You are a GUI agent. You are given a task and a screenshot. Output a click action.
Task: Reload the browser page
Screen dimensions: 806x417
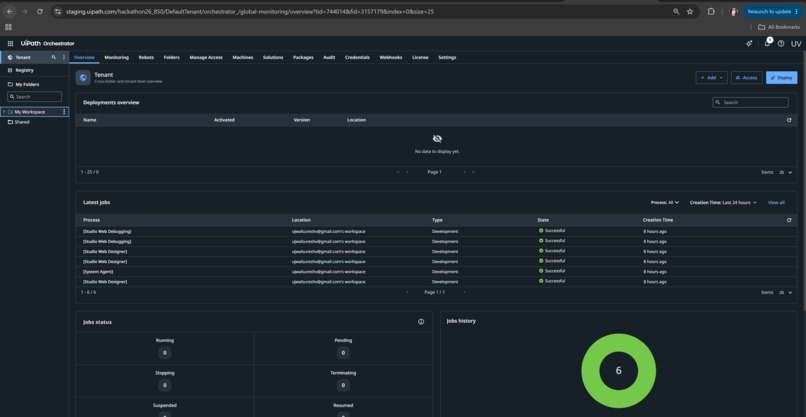pyautogui.click(x=40, y=11)
